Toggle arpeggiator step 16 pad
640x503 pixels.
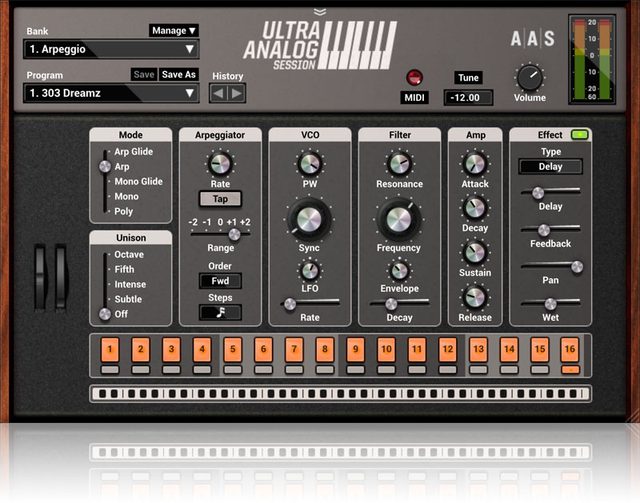click(x=570, y=349)
